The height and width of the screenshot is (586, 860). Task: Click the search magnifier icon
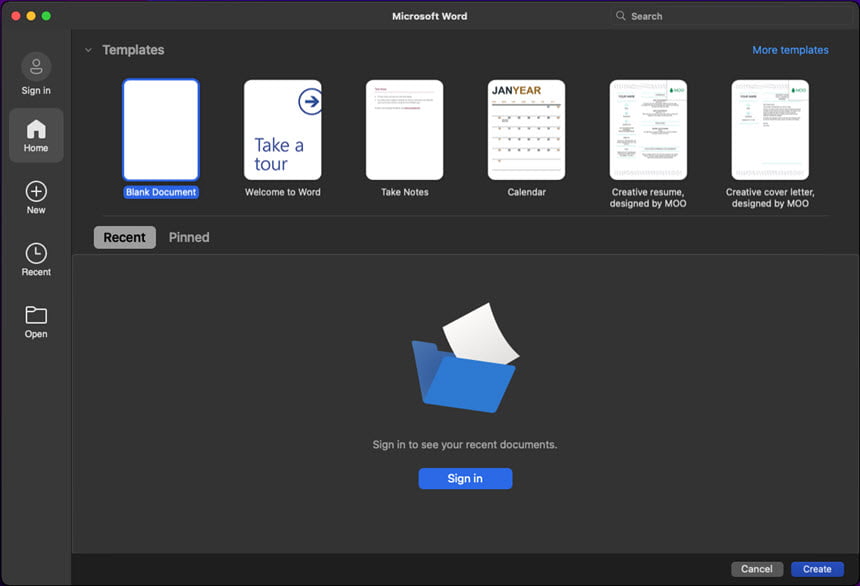620,16
